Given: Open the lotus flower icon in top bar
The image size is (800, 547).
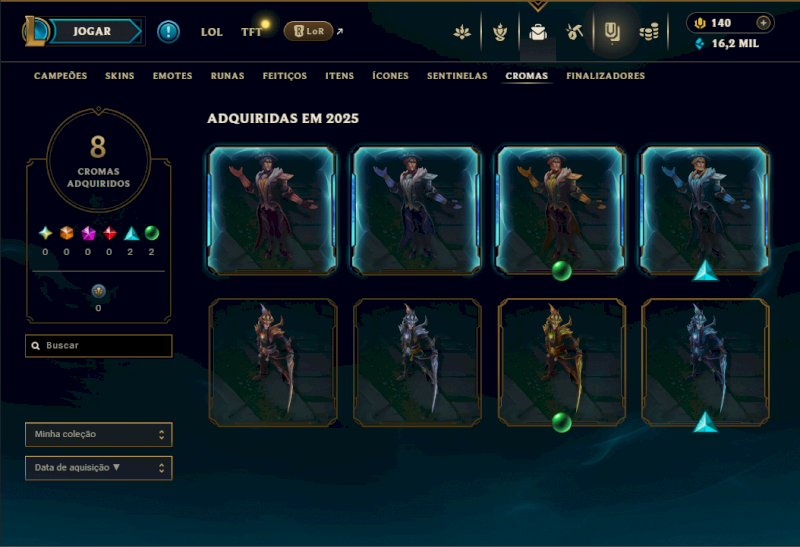Looking at the screenshot, I should click(x=462, y=32).
